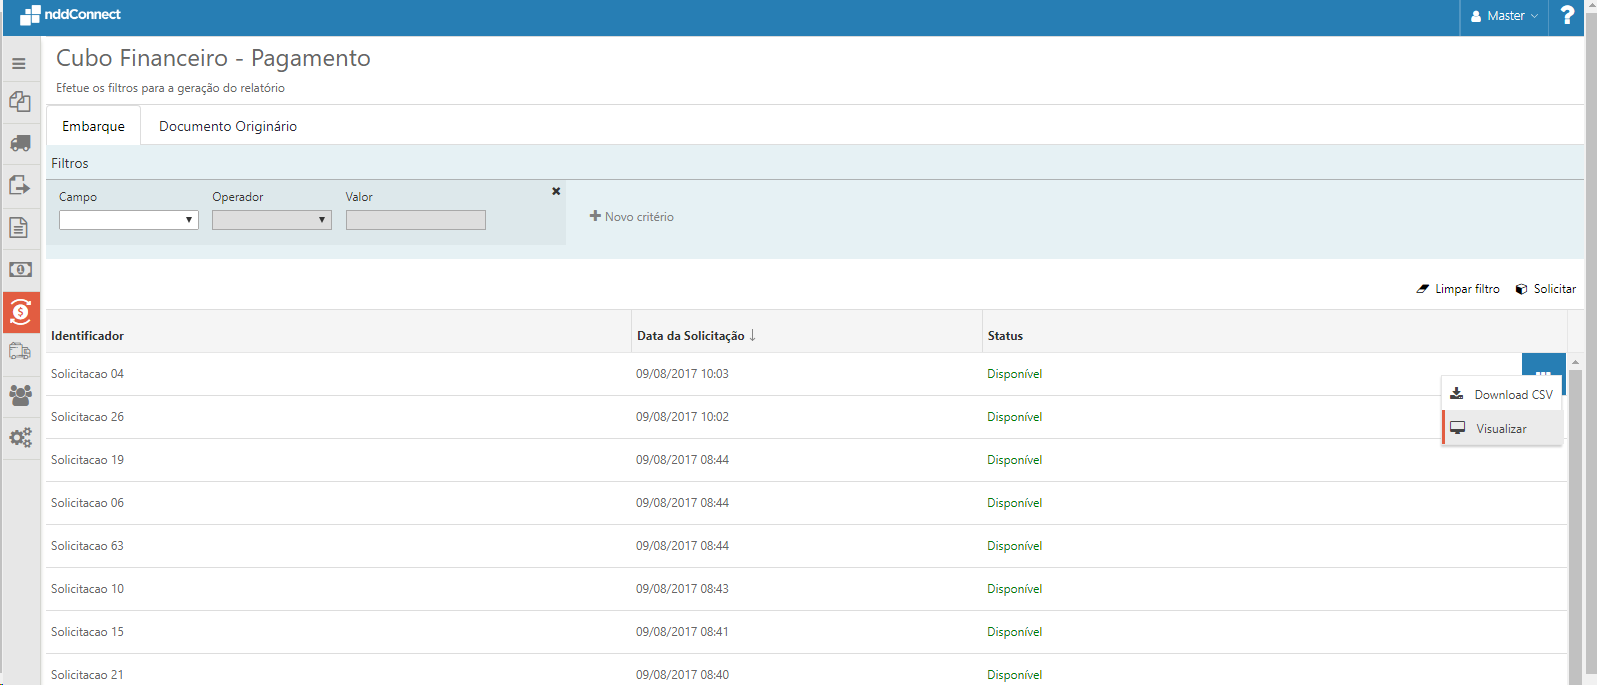Open the hamburger menu in sidebar

click(19, 63)
